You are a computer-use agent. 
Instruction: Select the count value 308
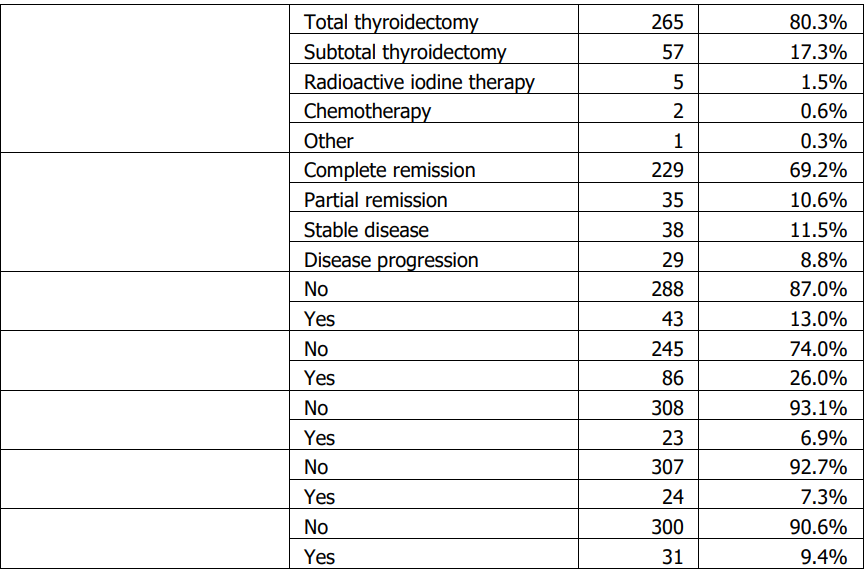666,408
